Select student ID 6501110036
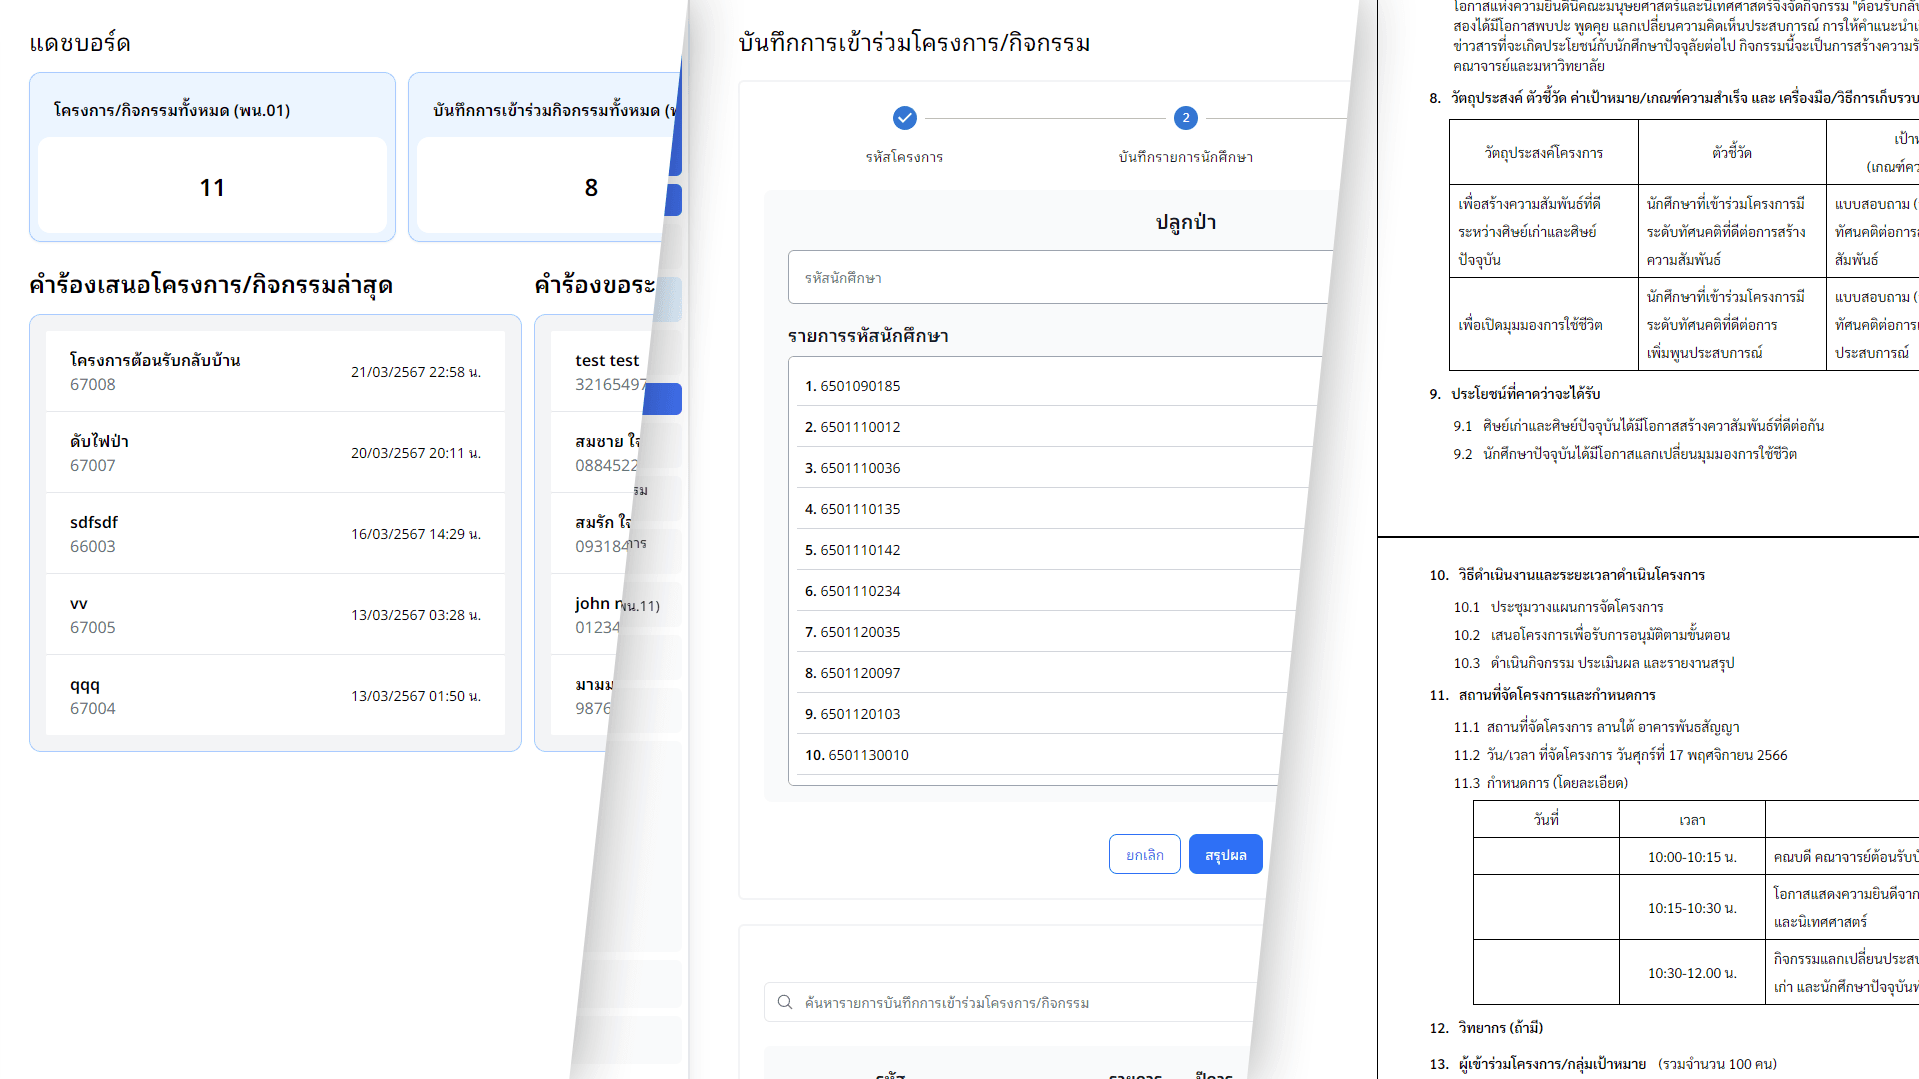1919x1079 pixels. [1055, 467]
